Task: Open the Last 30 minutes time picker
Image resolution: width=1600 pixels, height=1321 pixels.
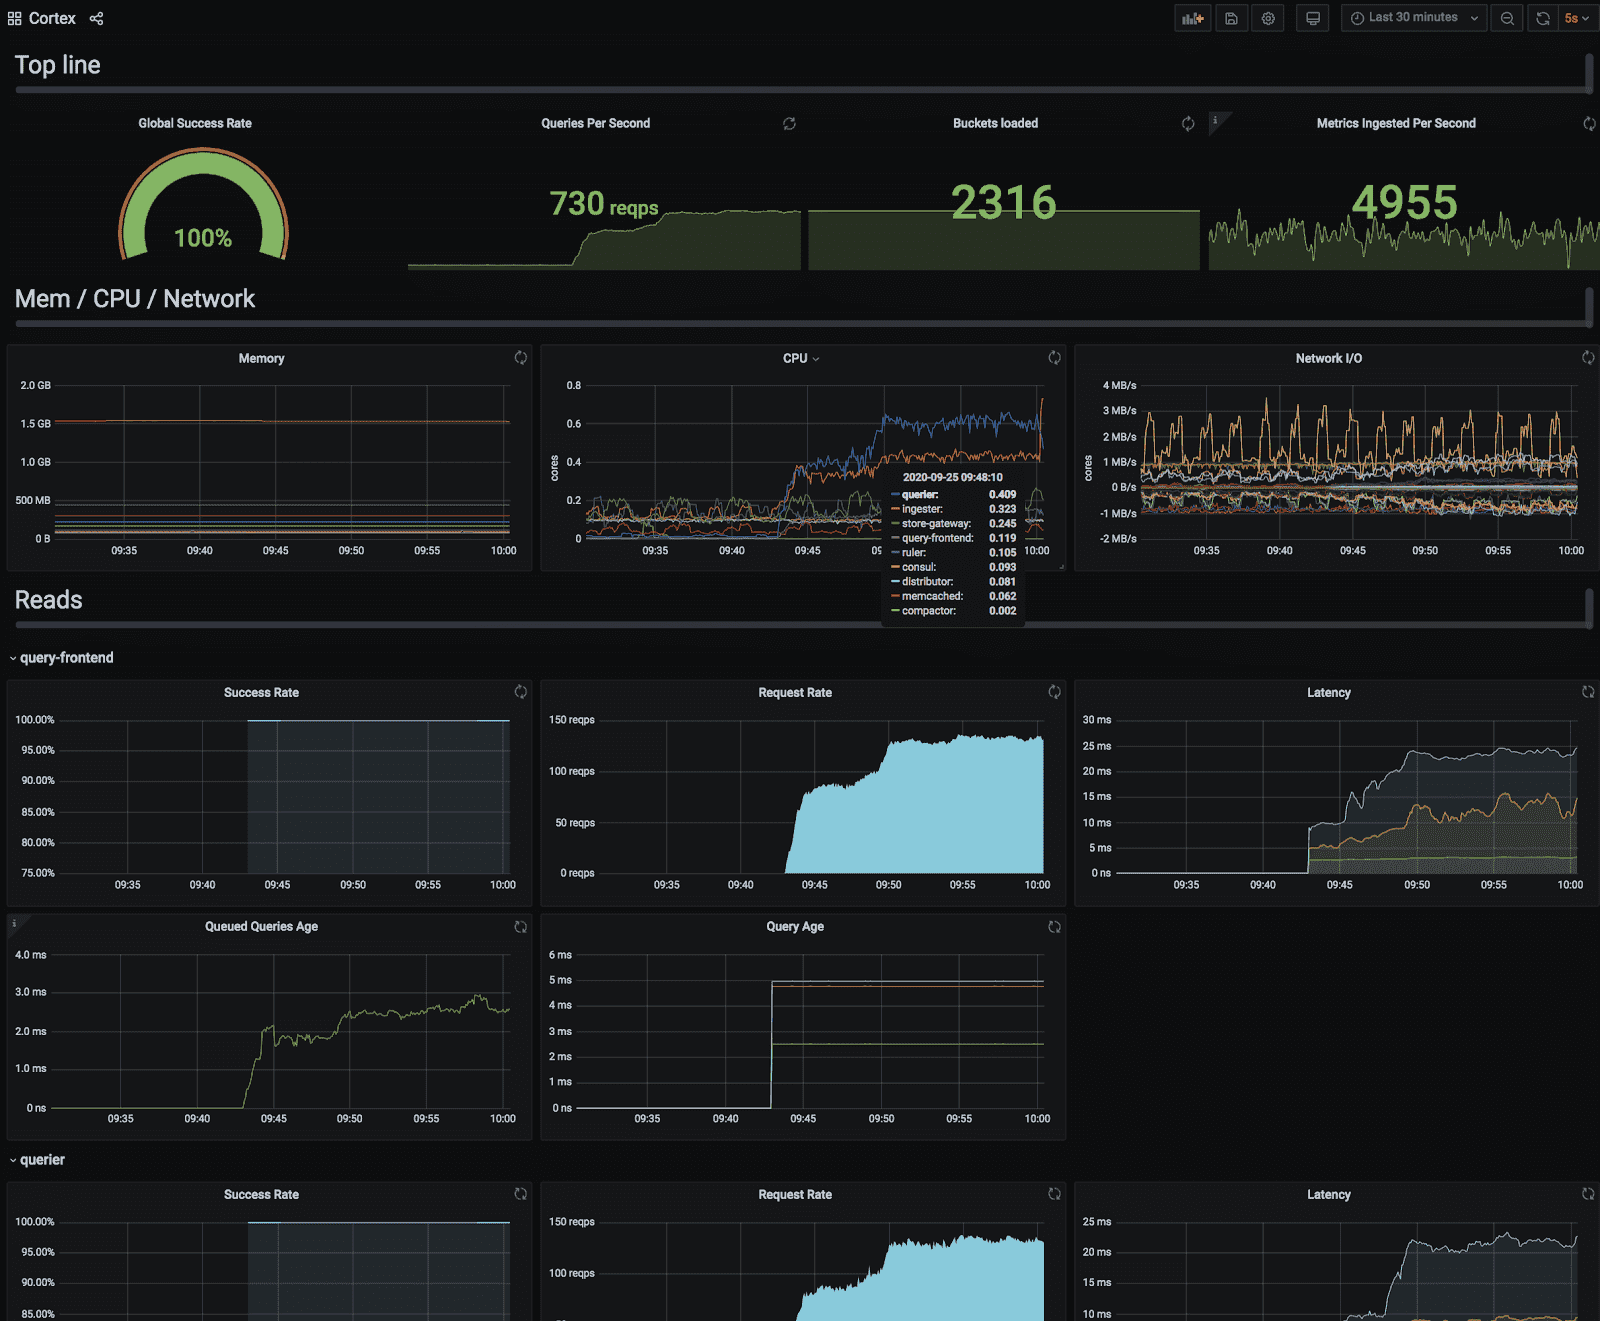Action: coord(1413,18)
